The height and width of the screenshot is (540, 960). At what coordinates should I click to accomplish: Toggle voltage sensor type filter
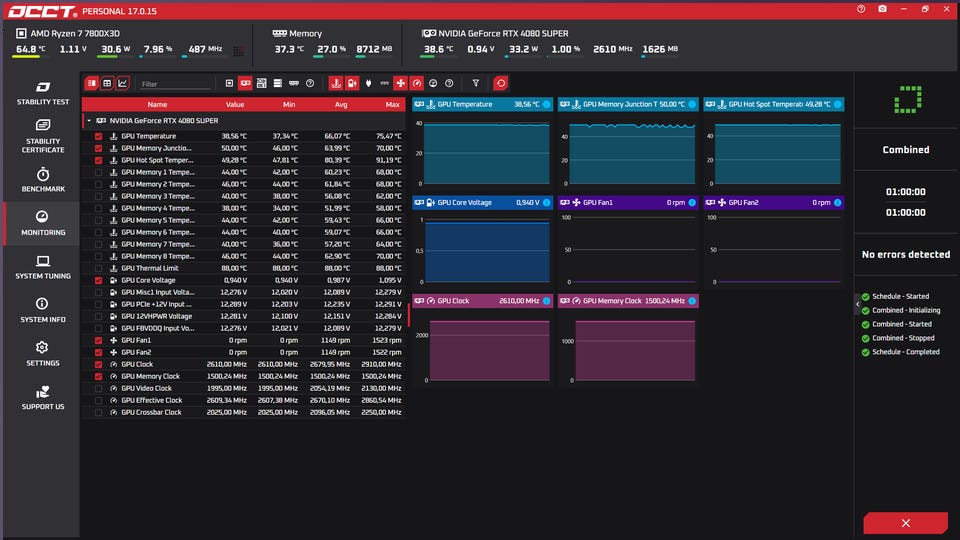click(x=352, y=83)
